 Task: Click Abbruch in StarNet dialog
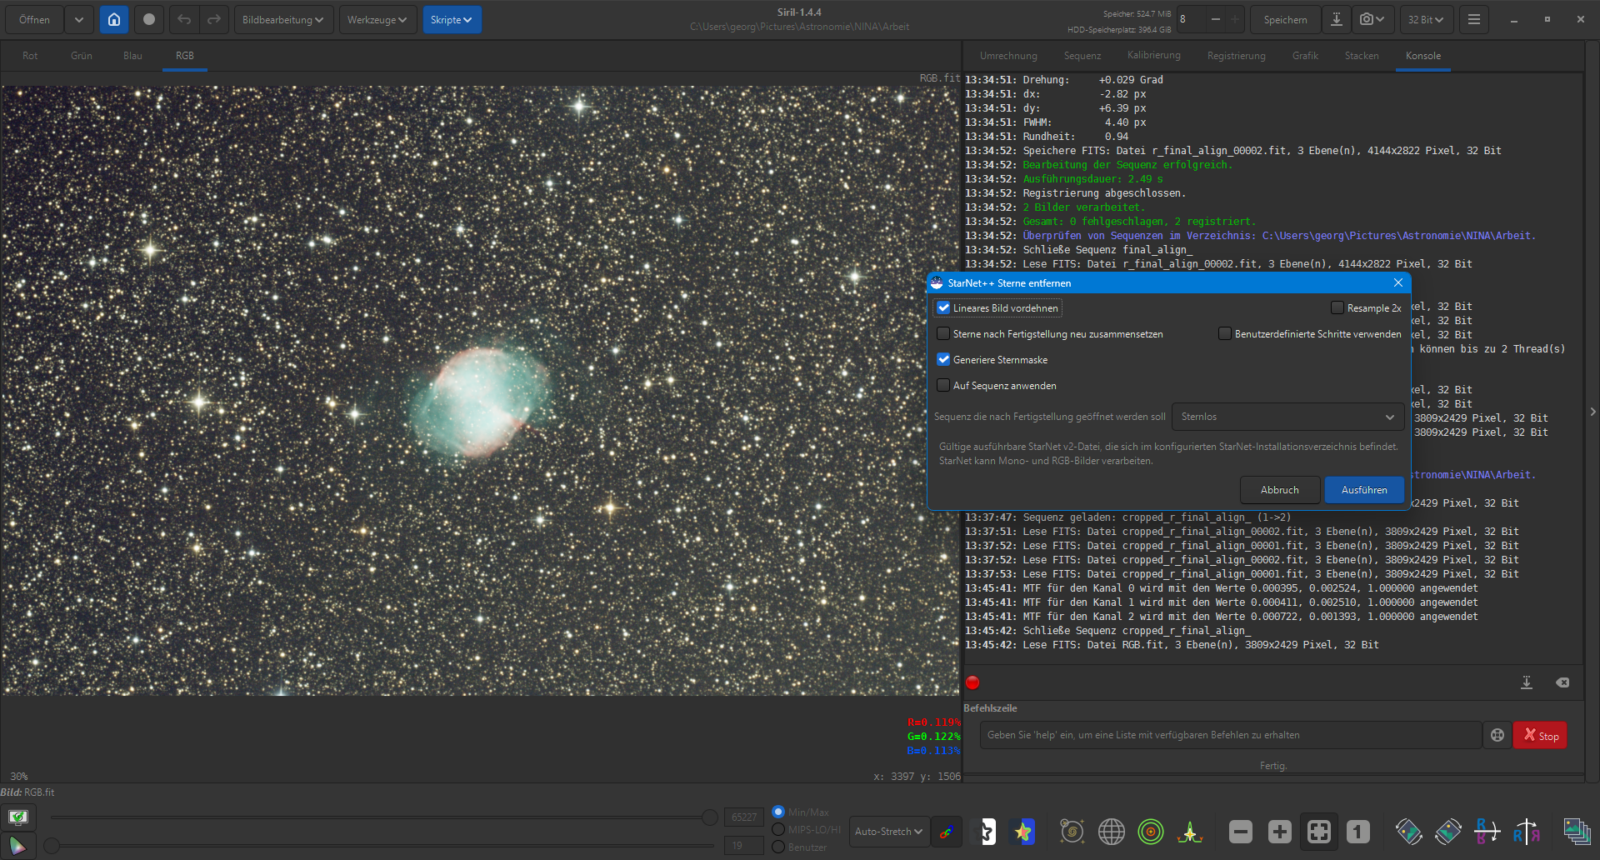point(1280,490)
